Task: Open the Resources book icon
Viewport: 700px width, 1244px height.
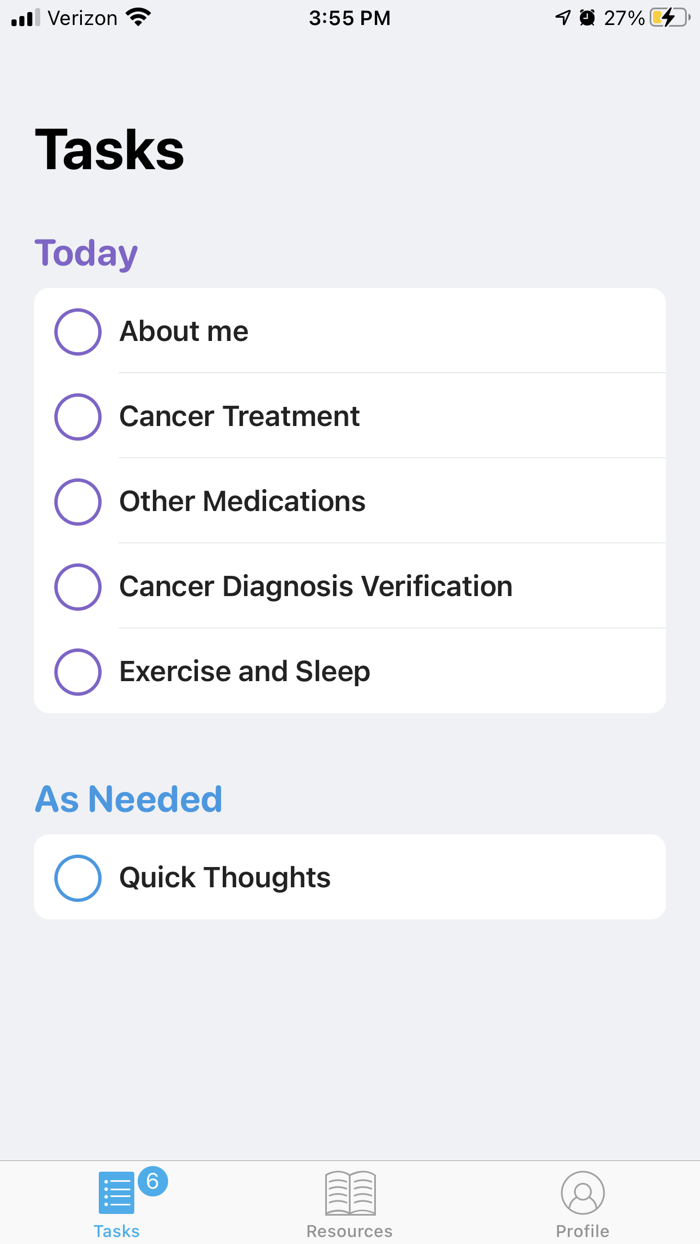Action: [350, 1192]
